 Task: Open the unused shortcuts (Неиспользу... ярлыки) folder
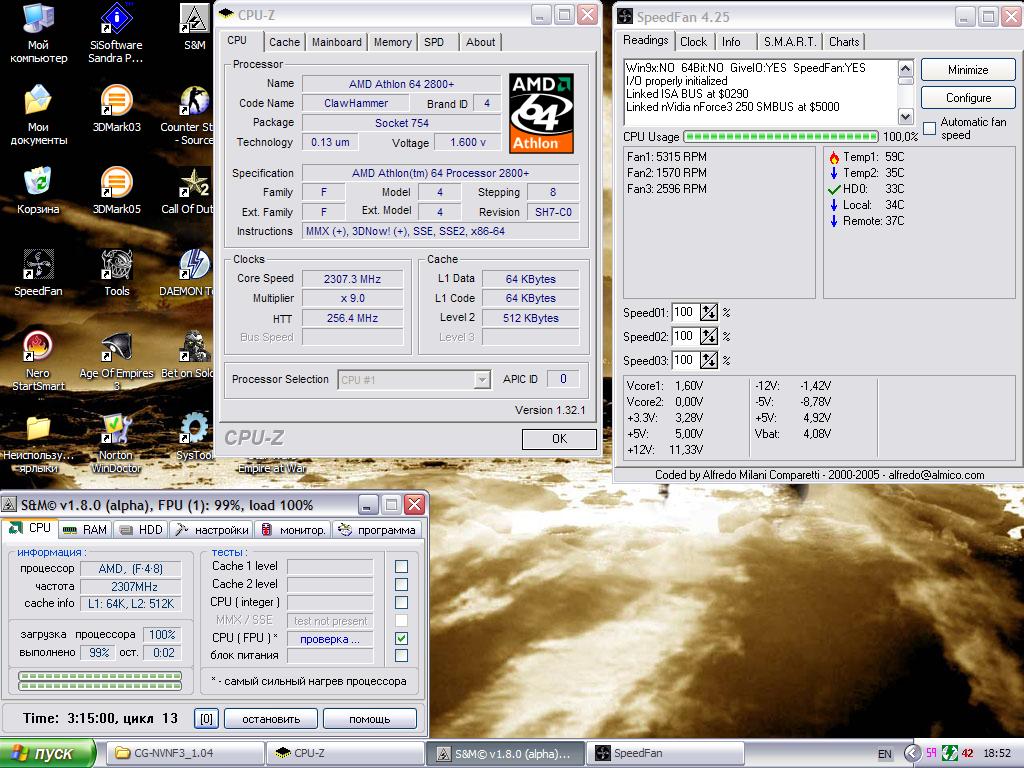pyautogui.click(x=39, y=444)
